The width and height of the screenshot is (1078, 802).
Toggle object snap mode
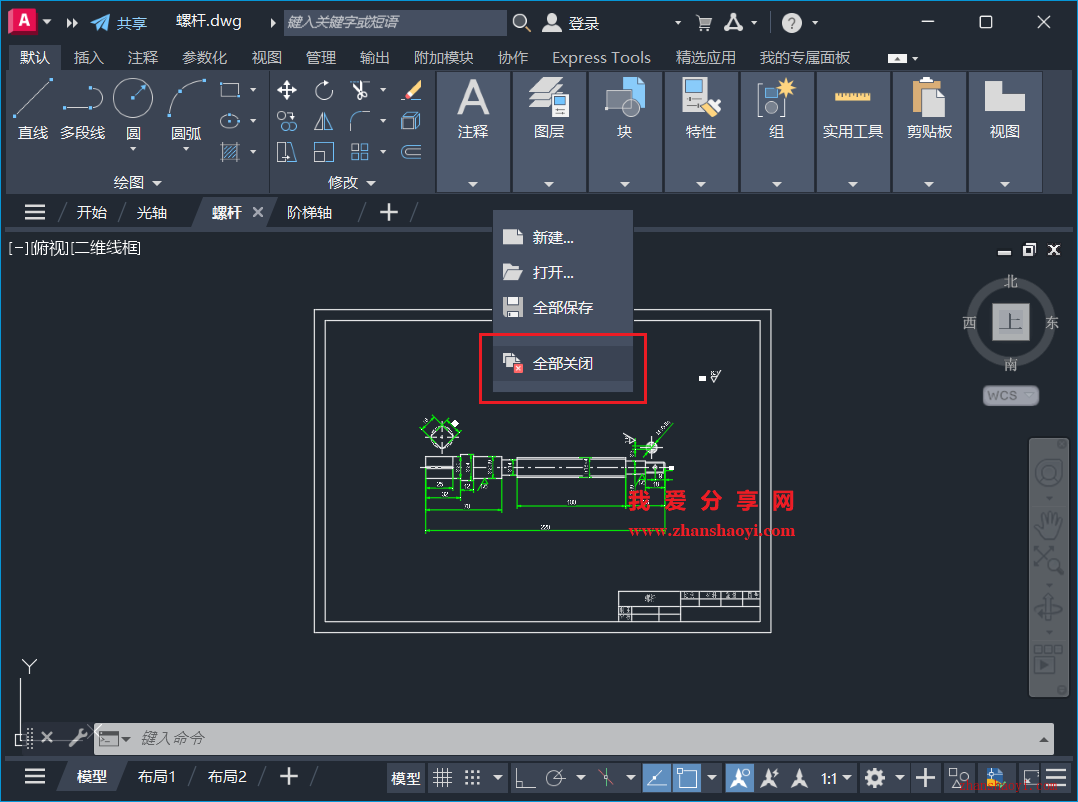685,778
